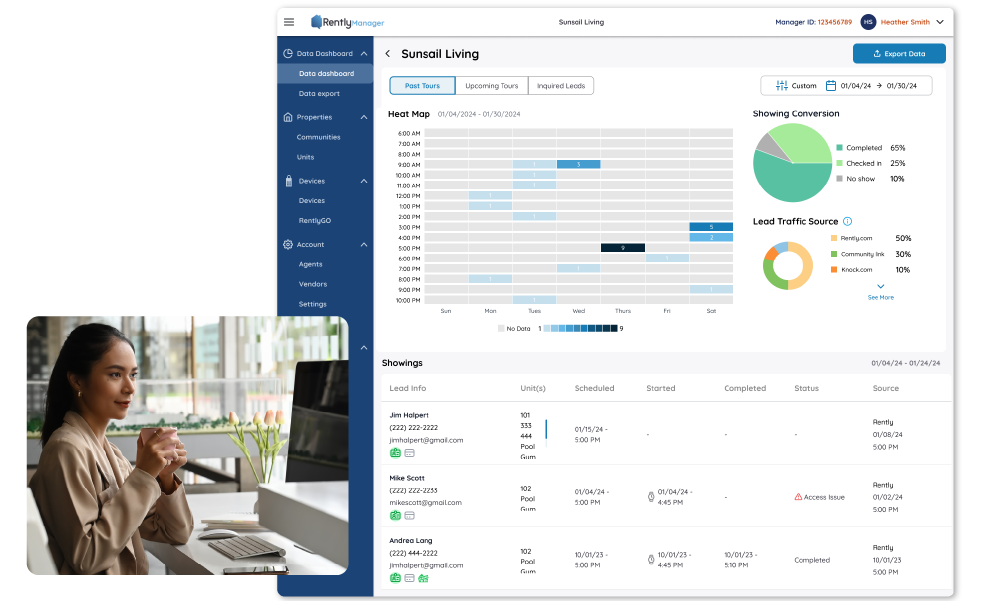Click the green ID badge icon under Jim Halpert

(x=395, y=453)
